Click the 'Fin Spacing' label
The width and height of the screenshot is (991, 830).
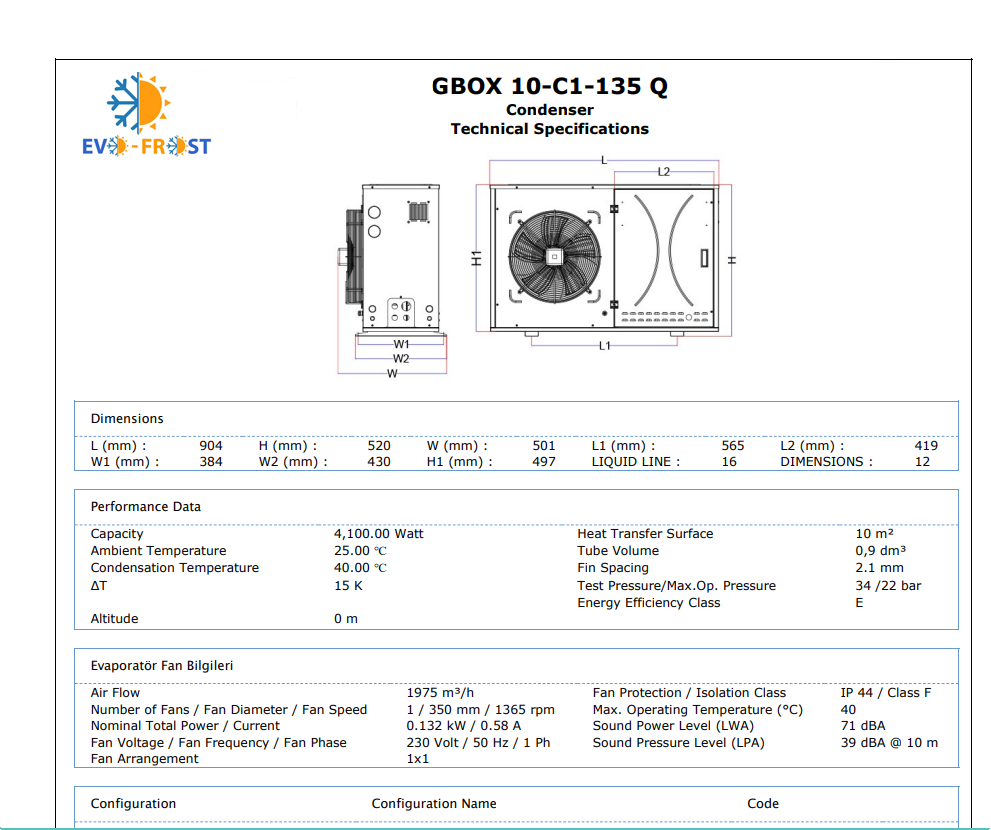tap(613, 568)
